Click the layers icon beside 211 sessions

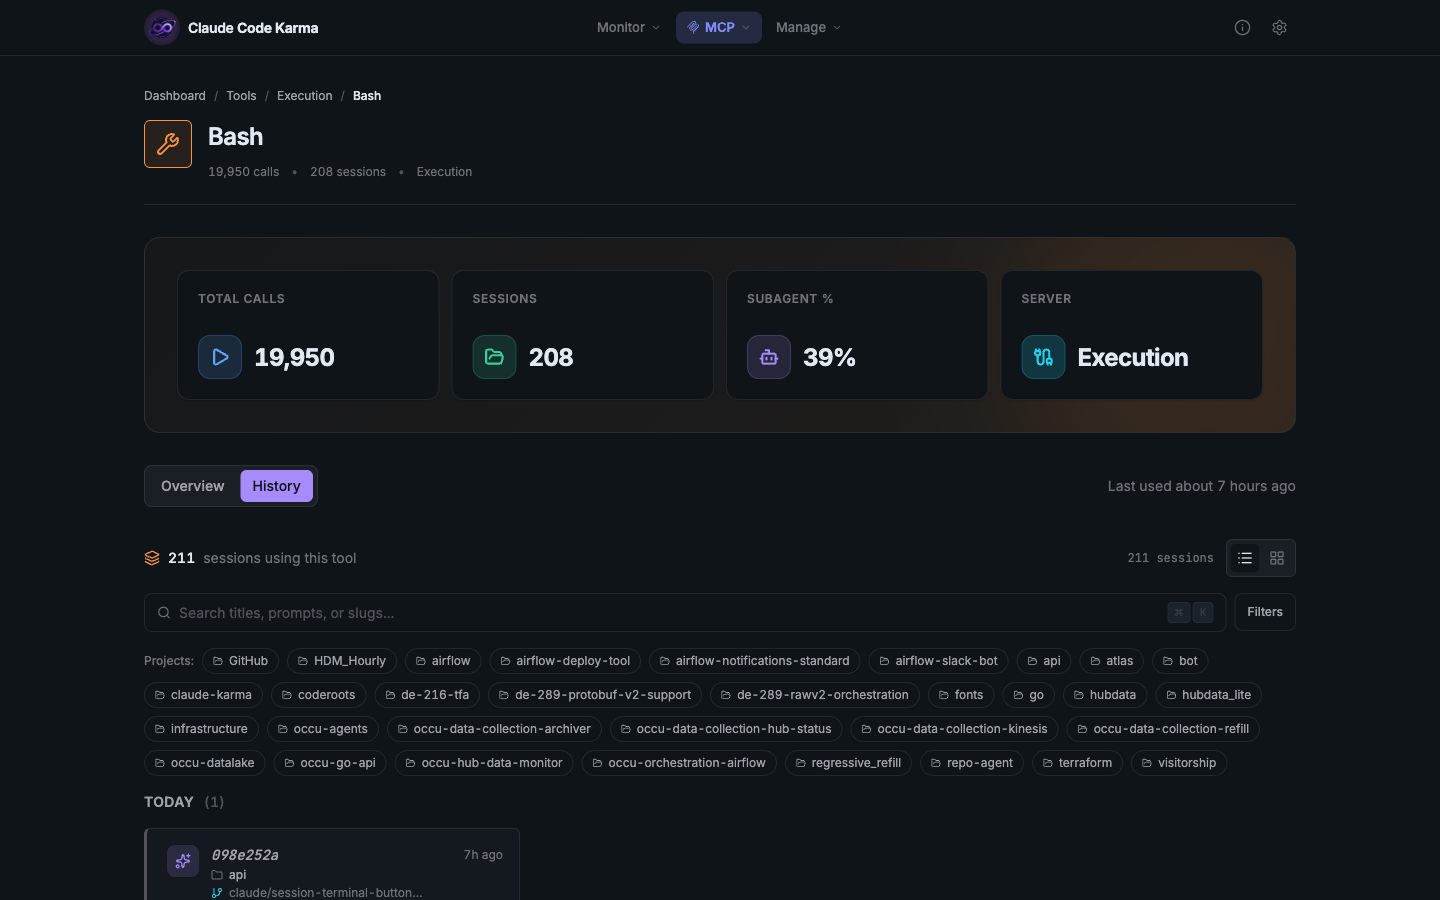[x=152, y=558]
